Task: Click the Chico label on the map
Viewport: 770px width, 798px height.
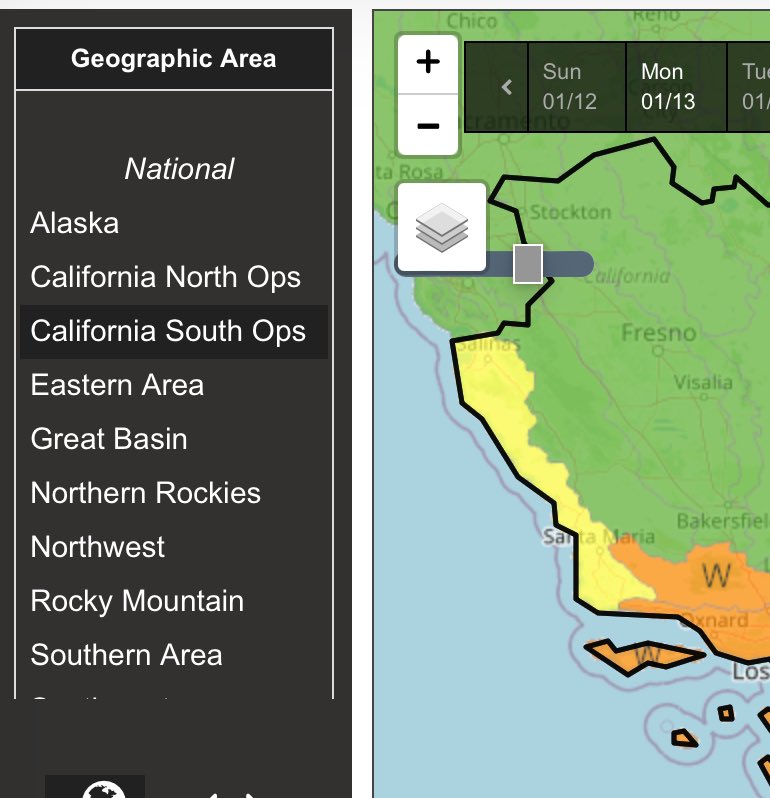Action: tap(472, 21)
